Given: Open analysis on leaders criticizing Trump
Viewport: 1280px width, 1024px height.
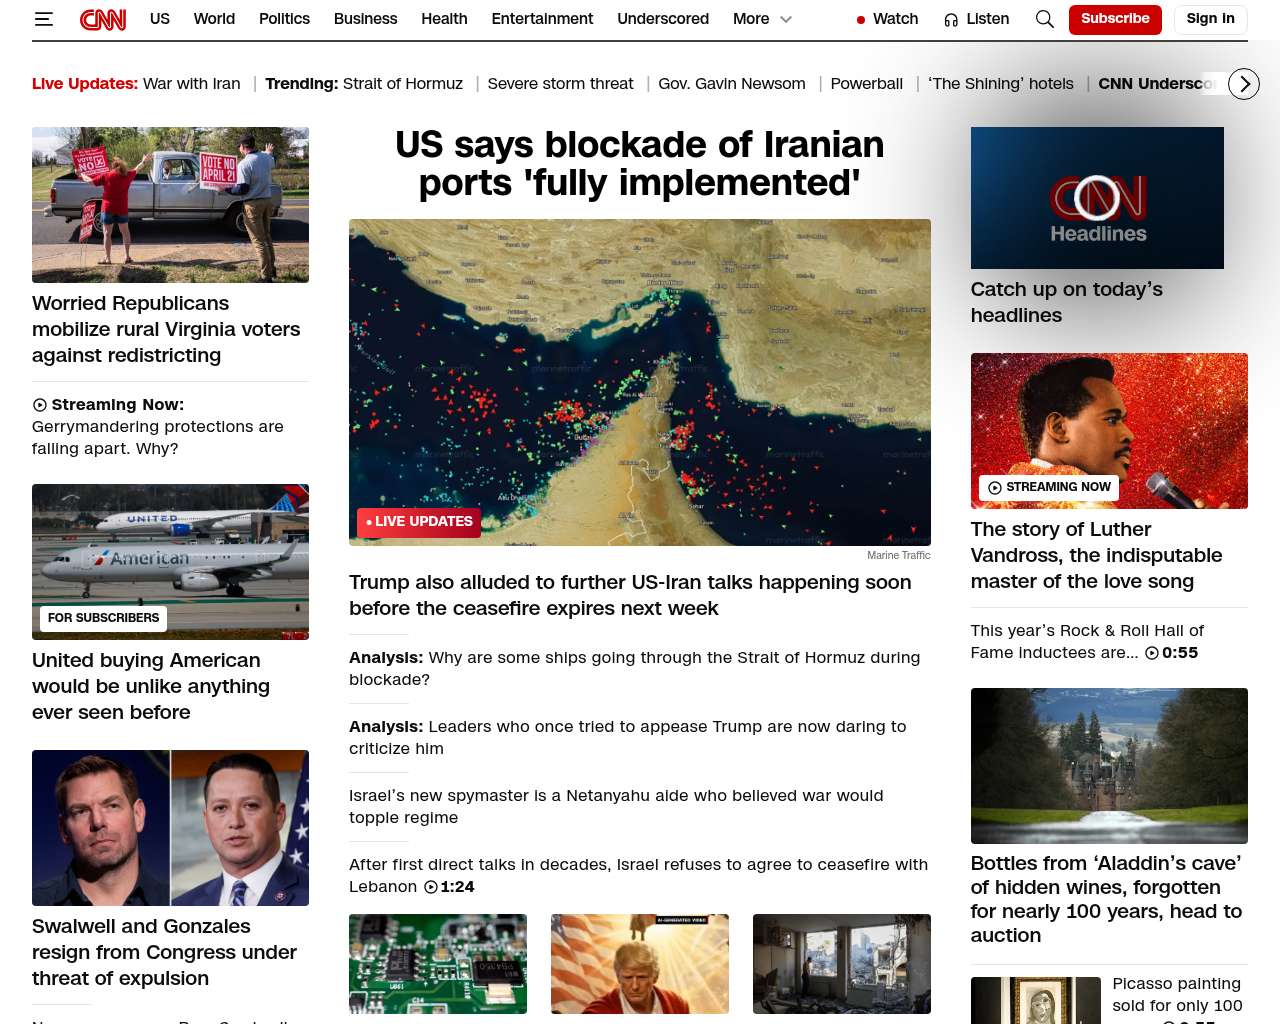Looking at the screenshot, I should [628, 737].
